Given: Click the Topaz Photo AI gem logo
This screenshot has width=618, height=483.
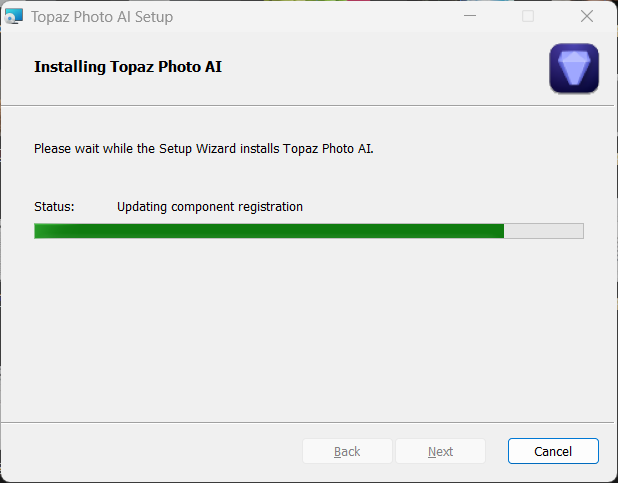Looking at the screenshot, I should click(574, 68).
